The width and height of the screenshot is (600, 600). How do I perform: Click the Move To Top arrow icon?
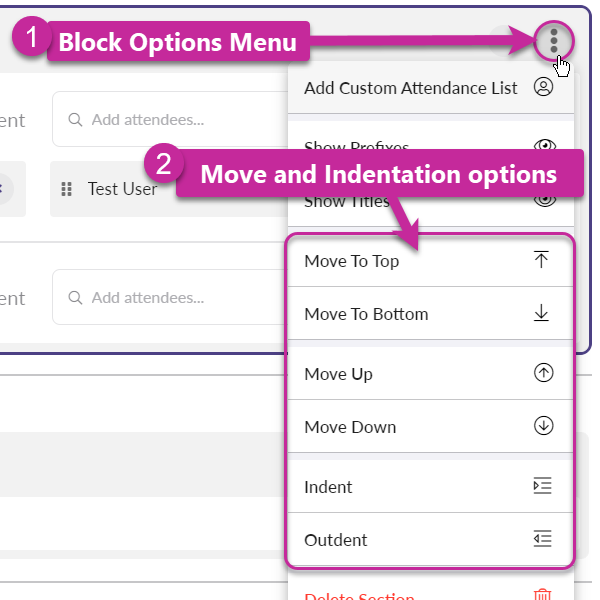tap(542, 260)
